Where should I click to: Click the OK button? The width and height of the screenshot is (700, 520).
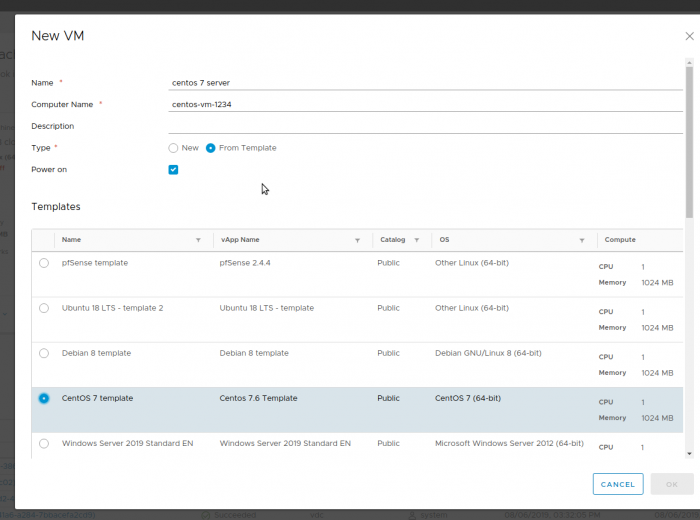[x=672, y=484]
